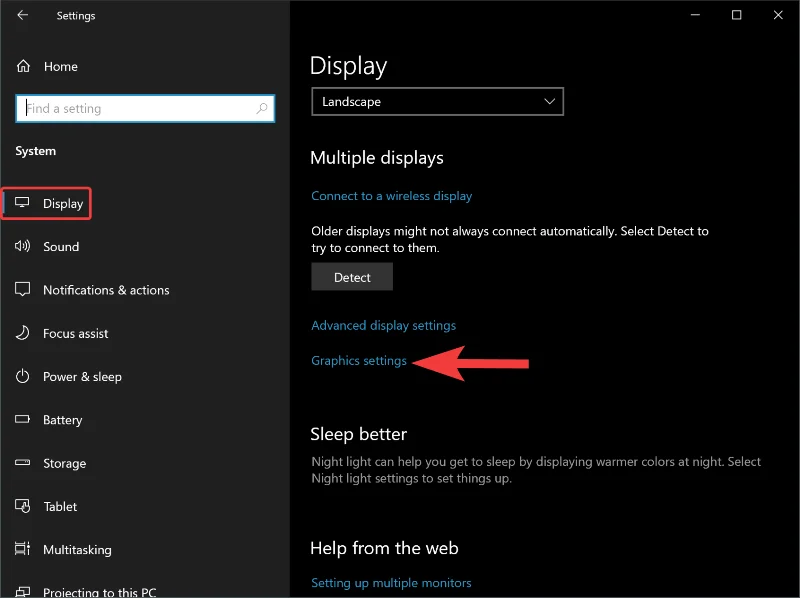800x598 pixels.
Task: Click Connect to a wireless display
Action: [x=391, y=196]
